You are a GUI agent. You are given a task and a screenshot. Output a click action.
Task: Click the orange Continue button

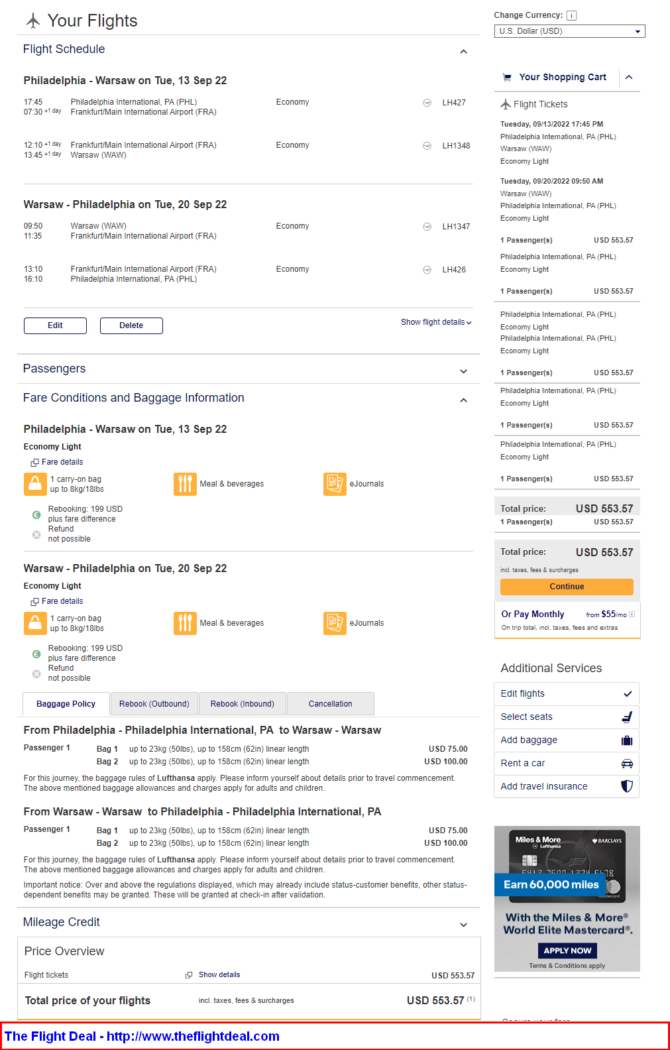(566, 587)
